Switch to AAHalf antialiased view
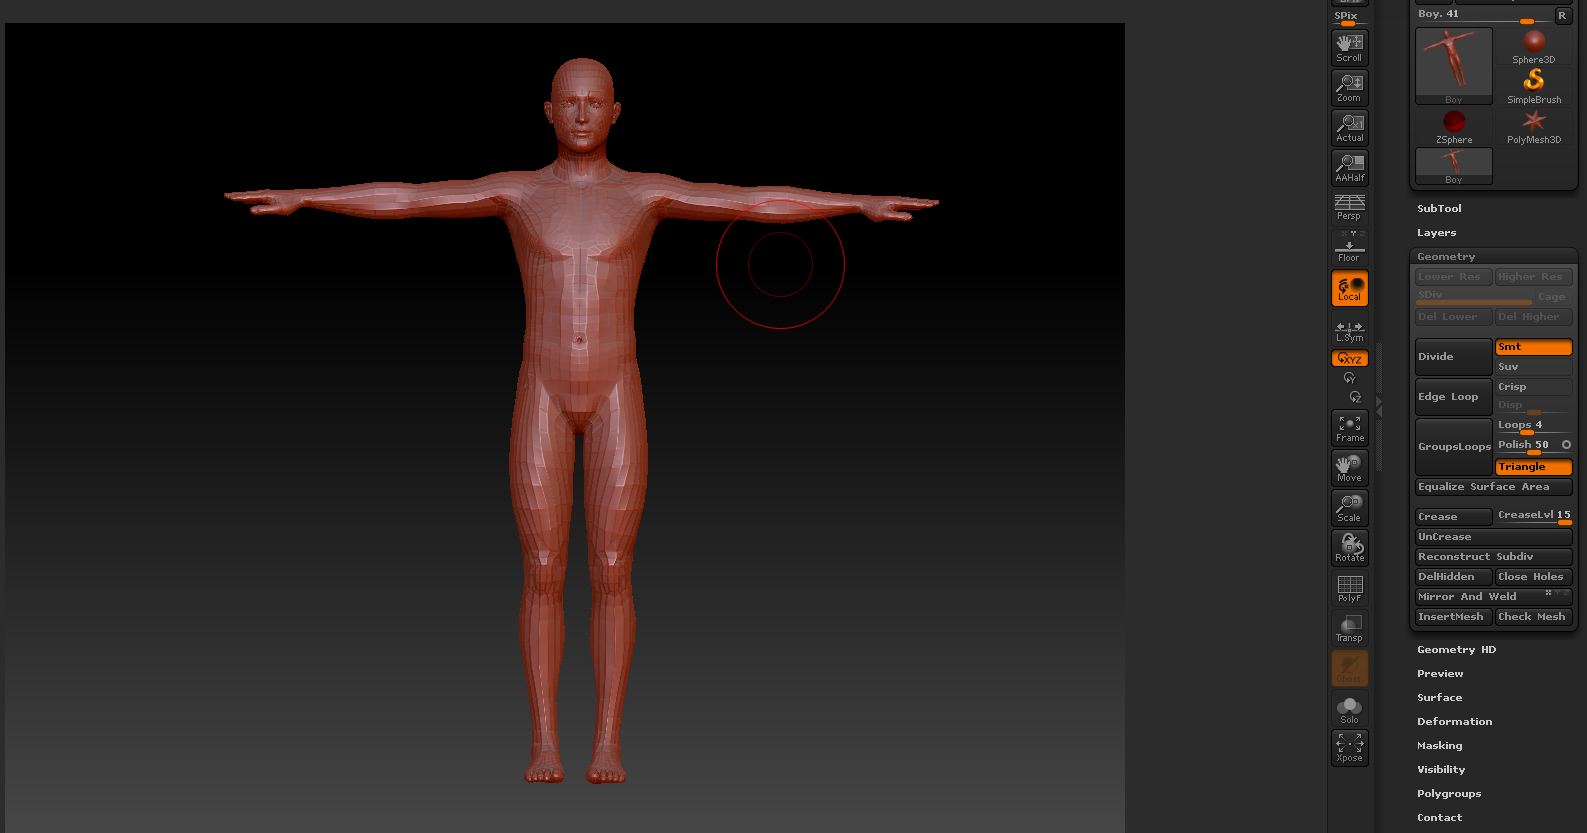This screenshot has height=833, width=1587. 1349,168
